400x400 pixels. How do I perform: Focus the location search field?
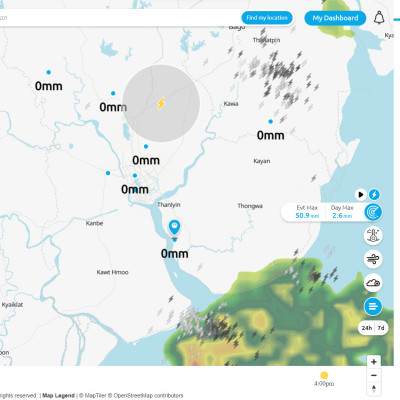click(x=118, y=17)
